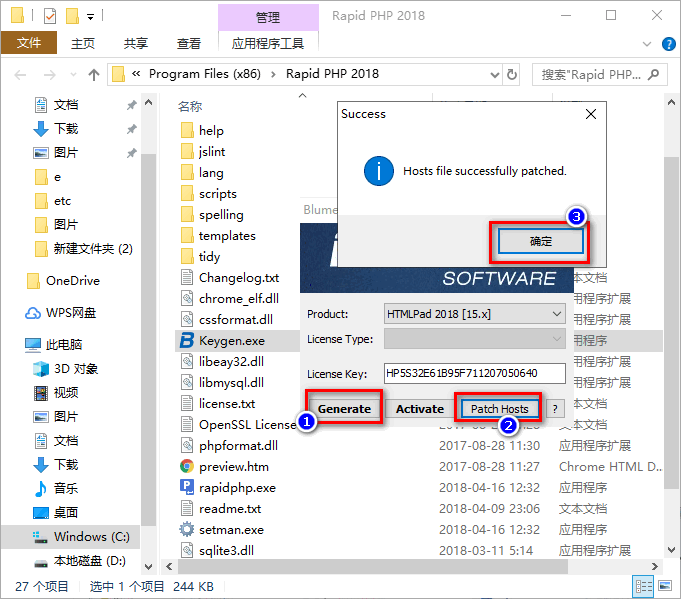Screen dimensions: 681x599
Task: Select 本地磁盘 (D:) drive in sidebar
Action: [x=80, y=561]
